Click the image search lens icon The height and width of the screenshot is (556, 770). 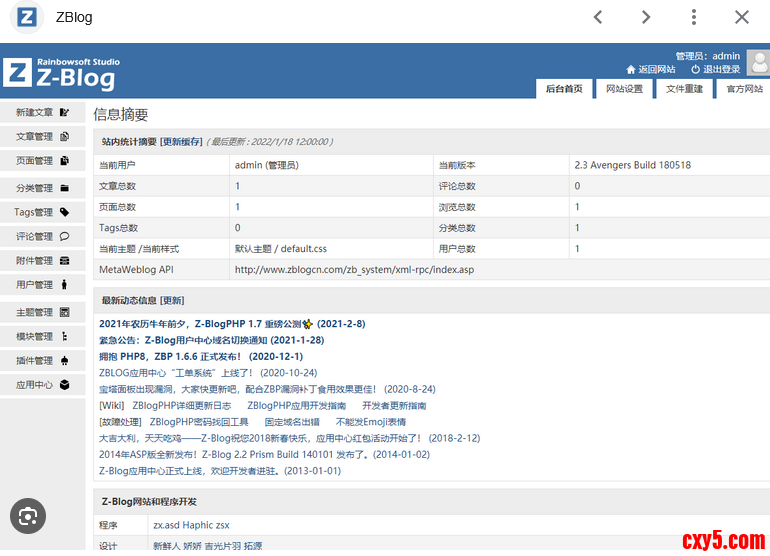point(28,516)
